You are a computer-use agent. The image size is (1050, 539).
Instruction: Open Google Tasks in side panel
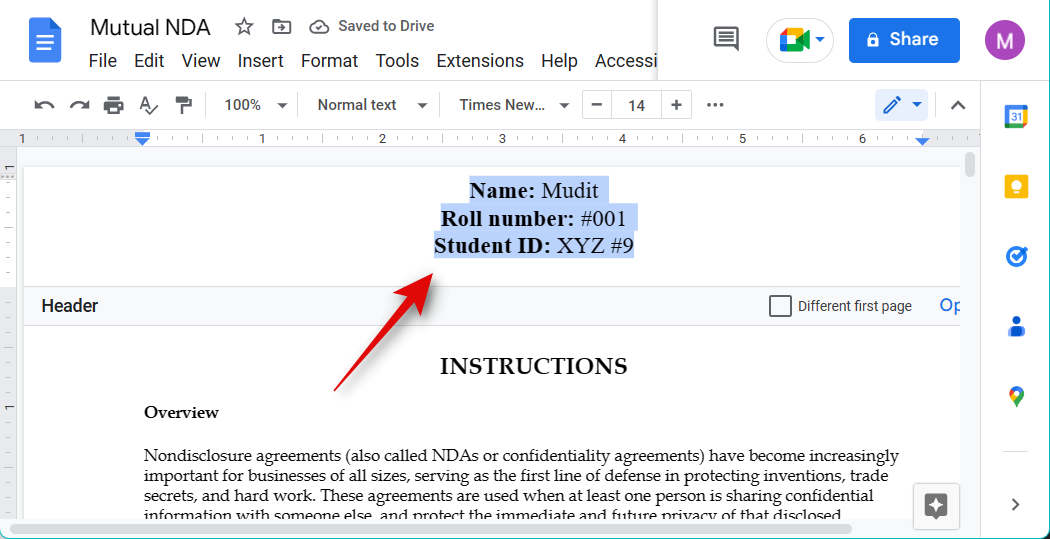click(x=1016, y=257)
